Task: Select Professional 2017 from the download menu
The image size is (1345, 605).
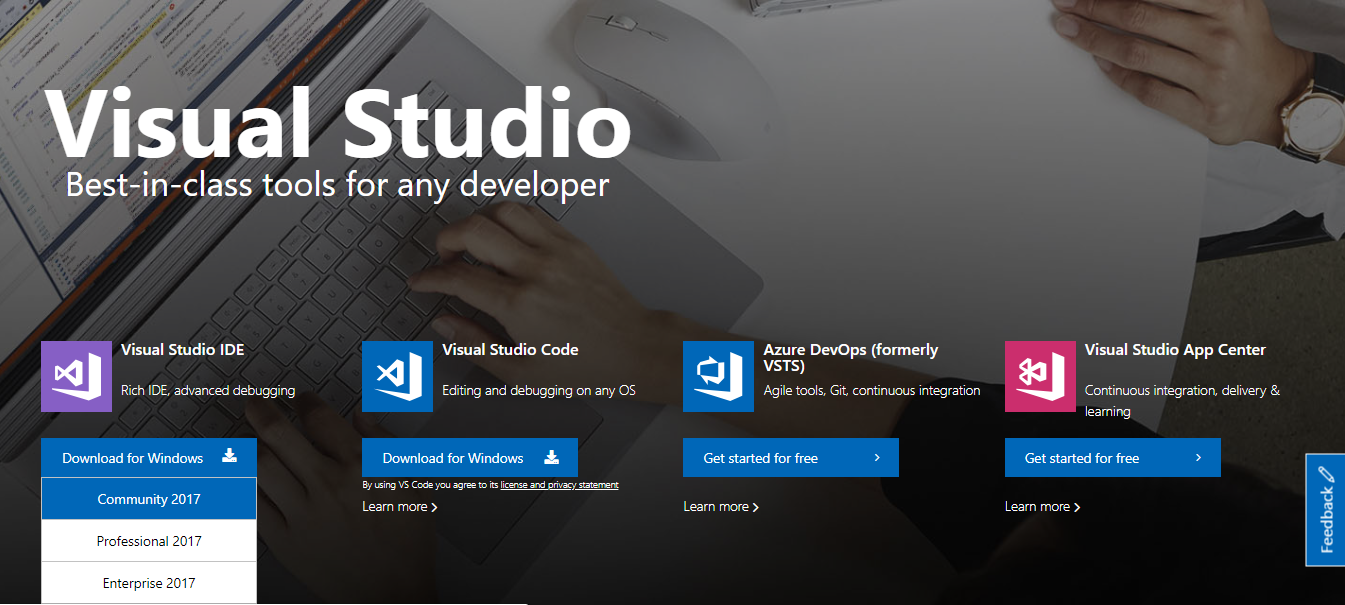Action: point(149,541)
